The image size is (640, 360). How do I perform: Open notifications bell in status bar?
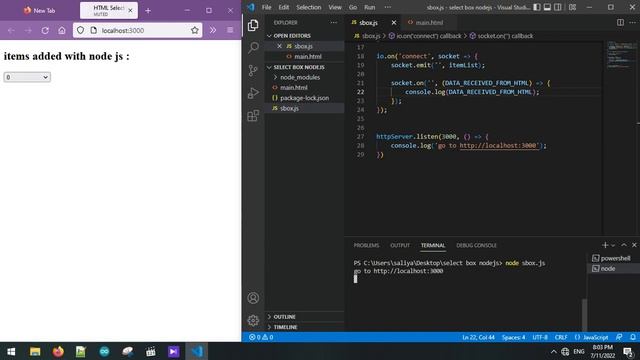633,337
